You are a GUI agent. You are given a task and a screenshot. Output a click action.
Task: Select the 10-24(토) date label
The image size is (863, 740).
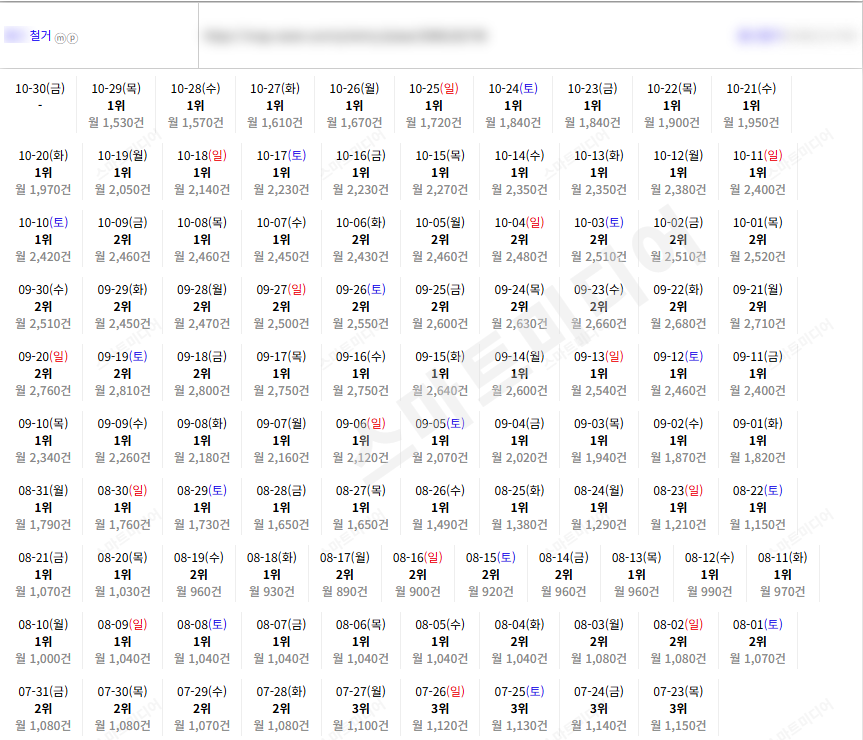[x=513, y=89]
